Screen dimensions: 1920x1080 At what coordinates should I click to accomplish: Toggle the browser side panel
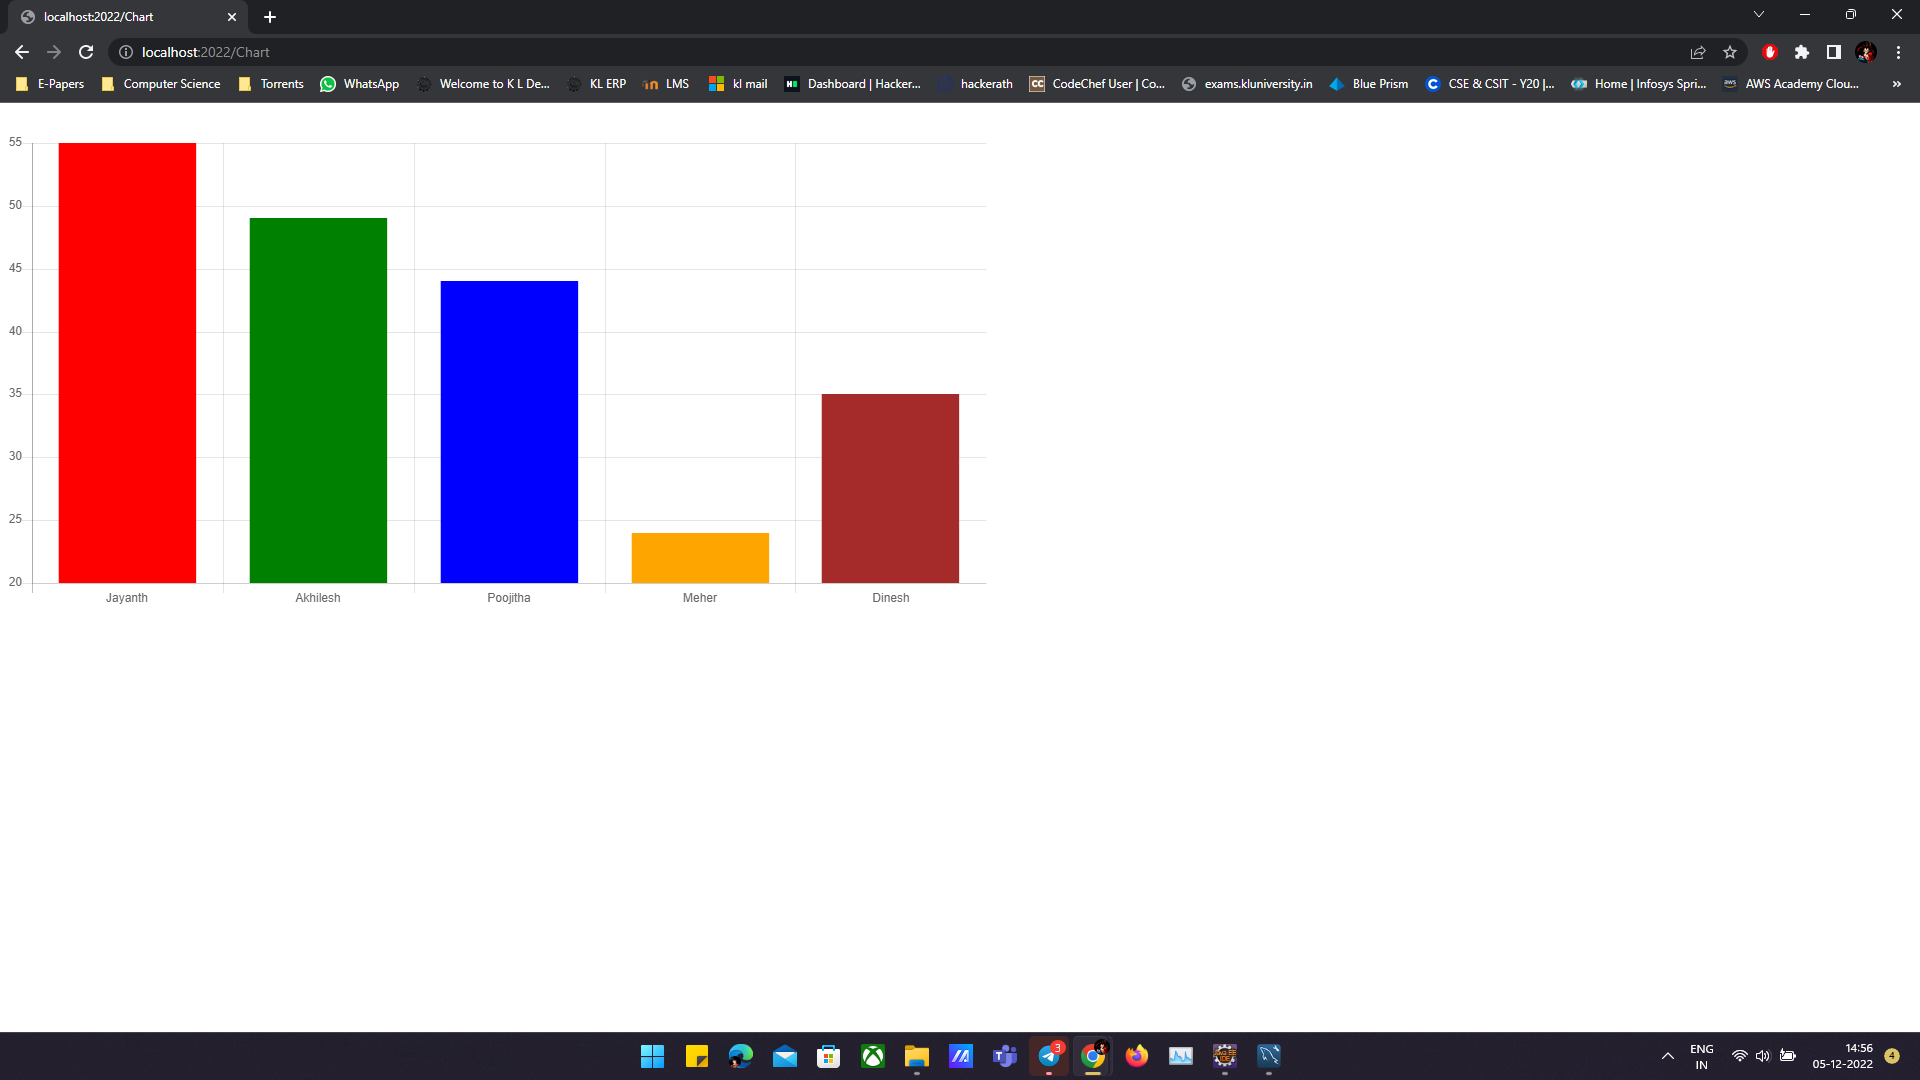click(1834, 52)
